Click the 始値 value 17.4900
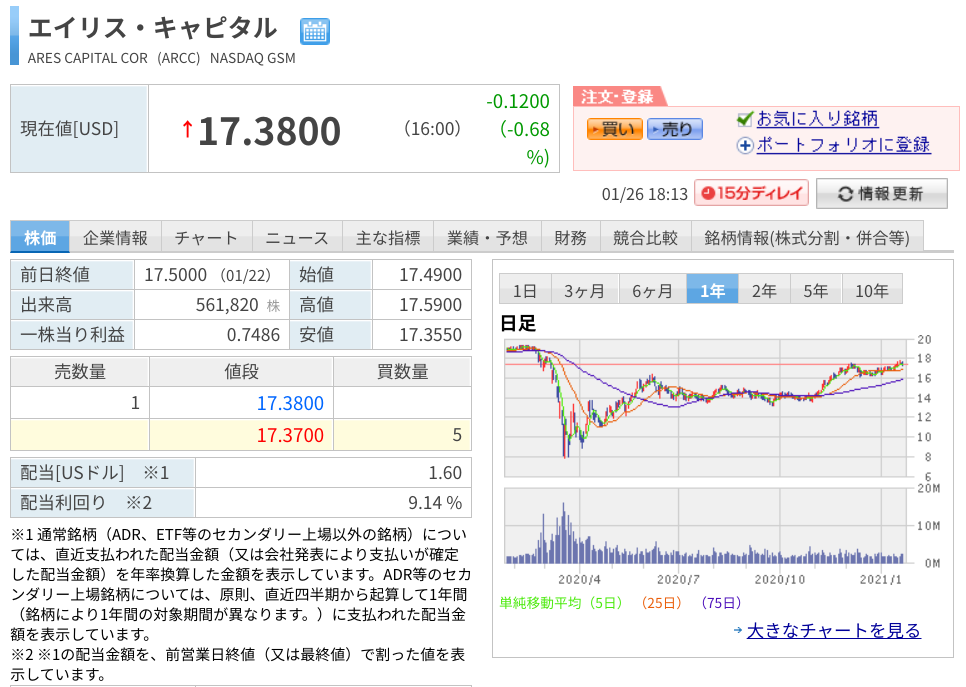Screen dimensions: 966x687 (431, 275)
